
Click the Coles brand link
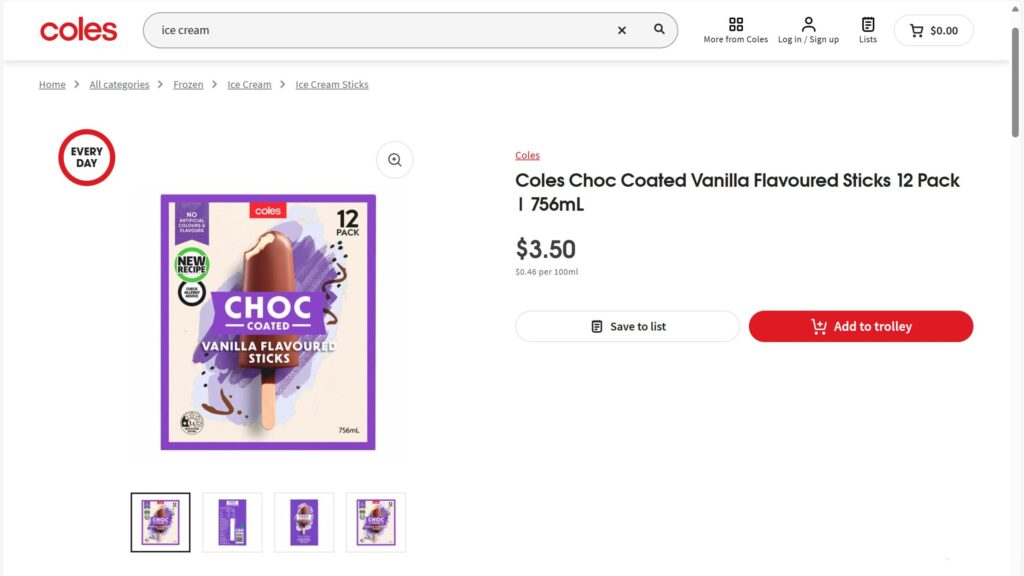tap(527, 156)
